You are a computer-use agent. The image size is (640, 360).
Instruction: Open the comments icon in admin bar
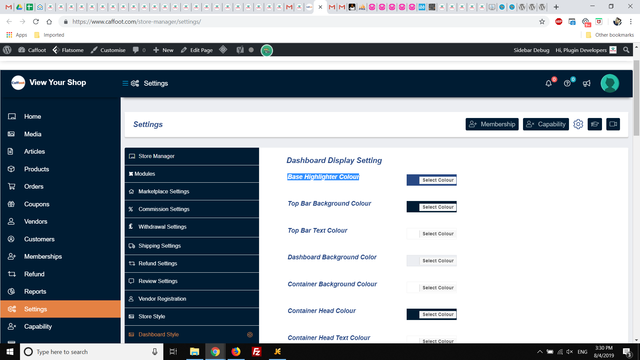[138, 50]
